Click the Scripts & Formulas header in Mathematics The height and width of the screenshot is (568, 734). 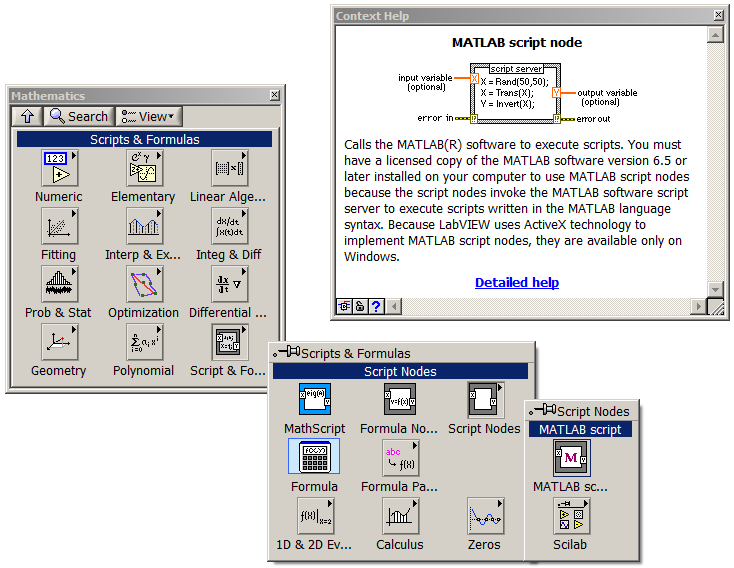(x=144, y=139)
